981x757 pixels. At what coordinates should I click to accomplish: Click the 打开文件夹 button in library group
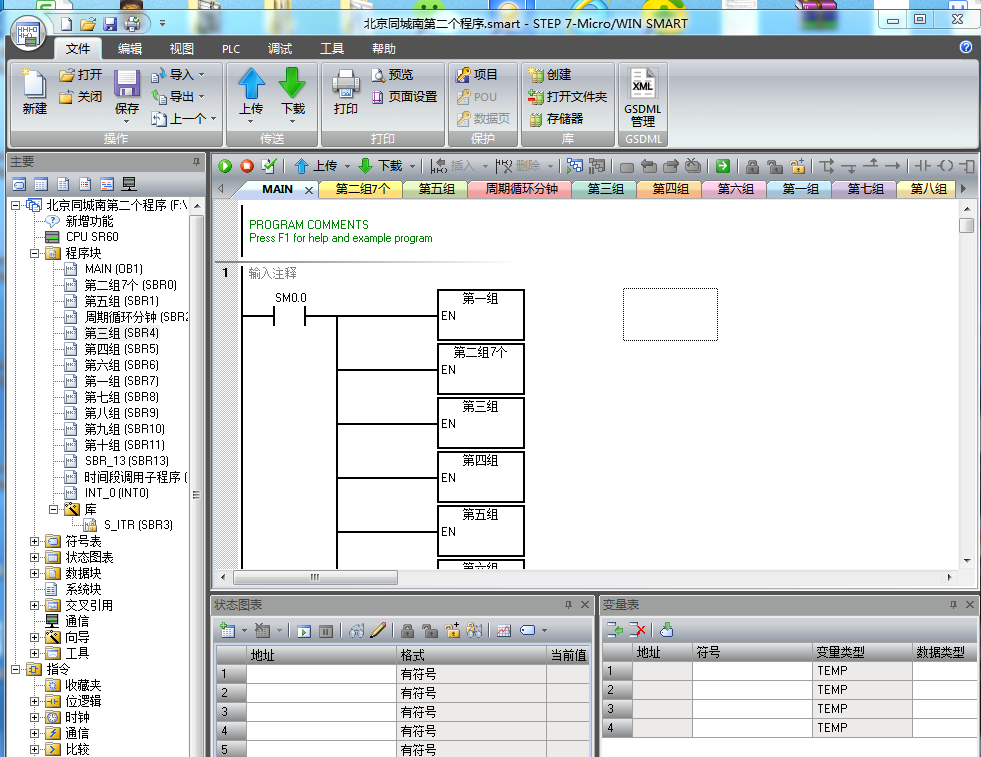coord(568,97)
